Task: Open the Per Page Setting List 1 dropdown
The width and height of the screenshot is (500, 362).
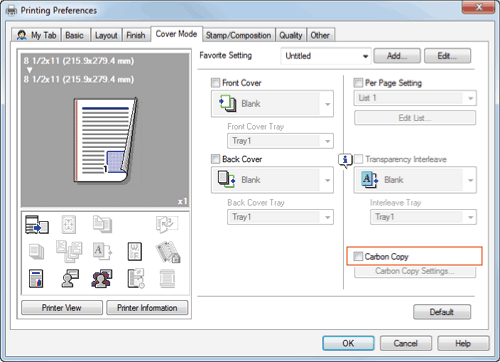Action: click(x=415, y=98)
